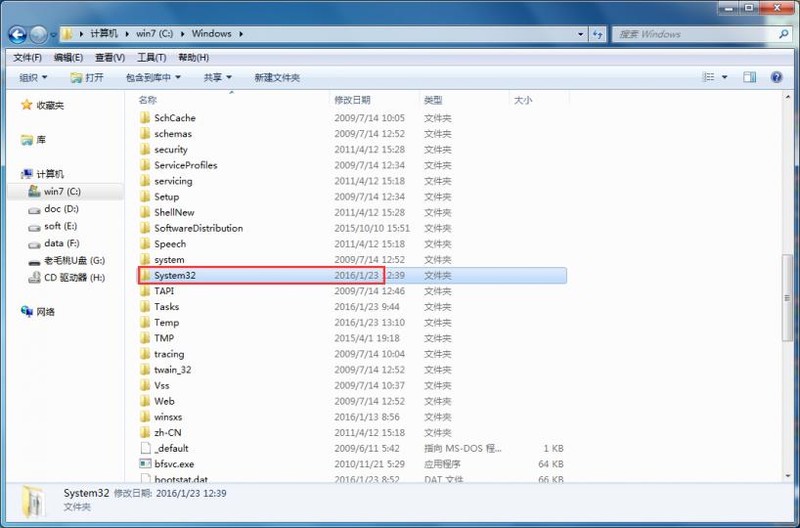Select the Tasks folder icon
Screen dimensions: 800x528
click(x=145, y=307)
